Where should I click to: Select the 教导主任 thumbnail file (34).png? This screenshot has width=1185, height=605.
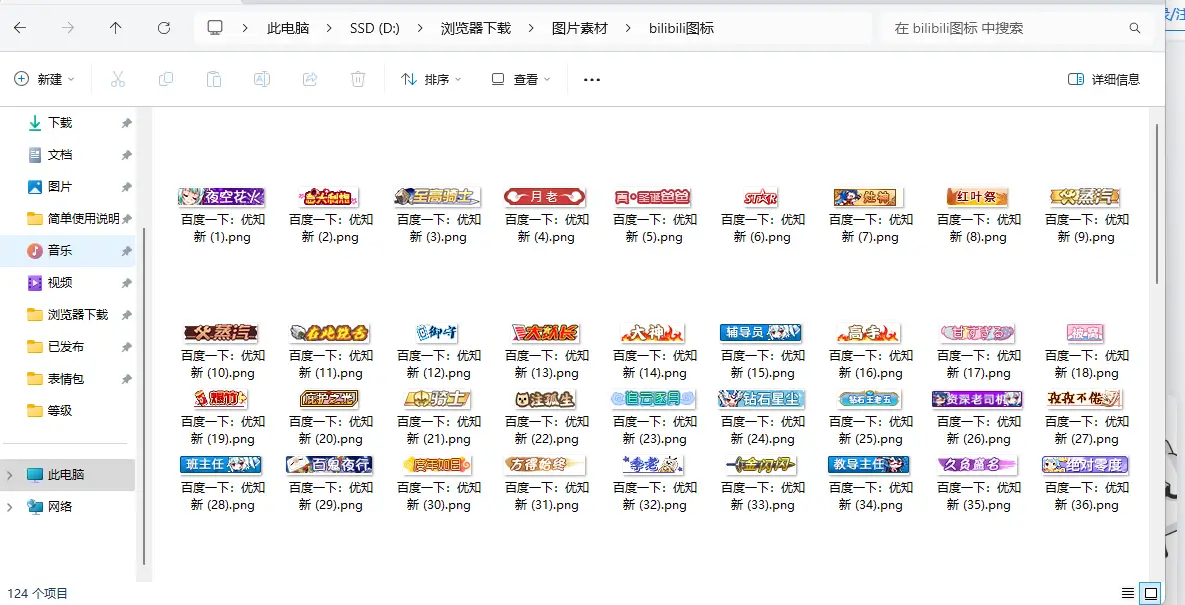click(x=869, y=465)
